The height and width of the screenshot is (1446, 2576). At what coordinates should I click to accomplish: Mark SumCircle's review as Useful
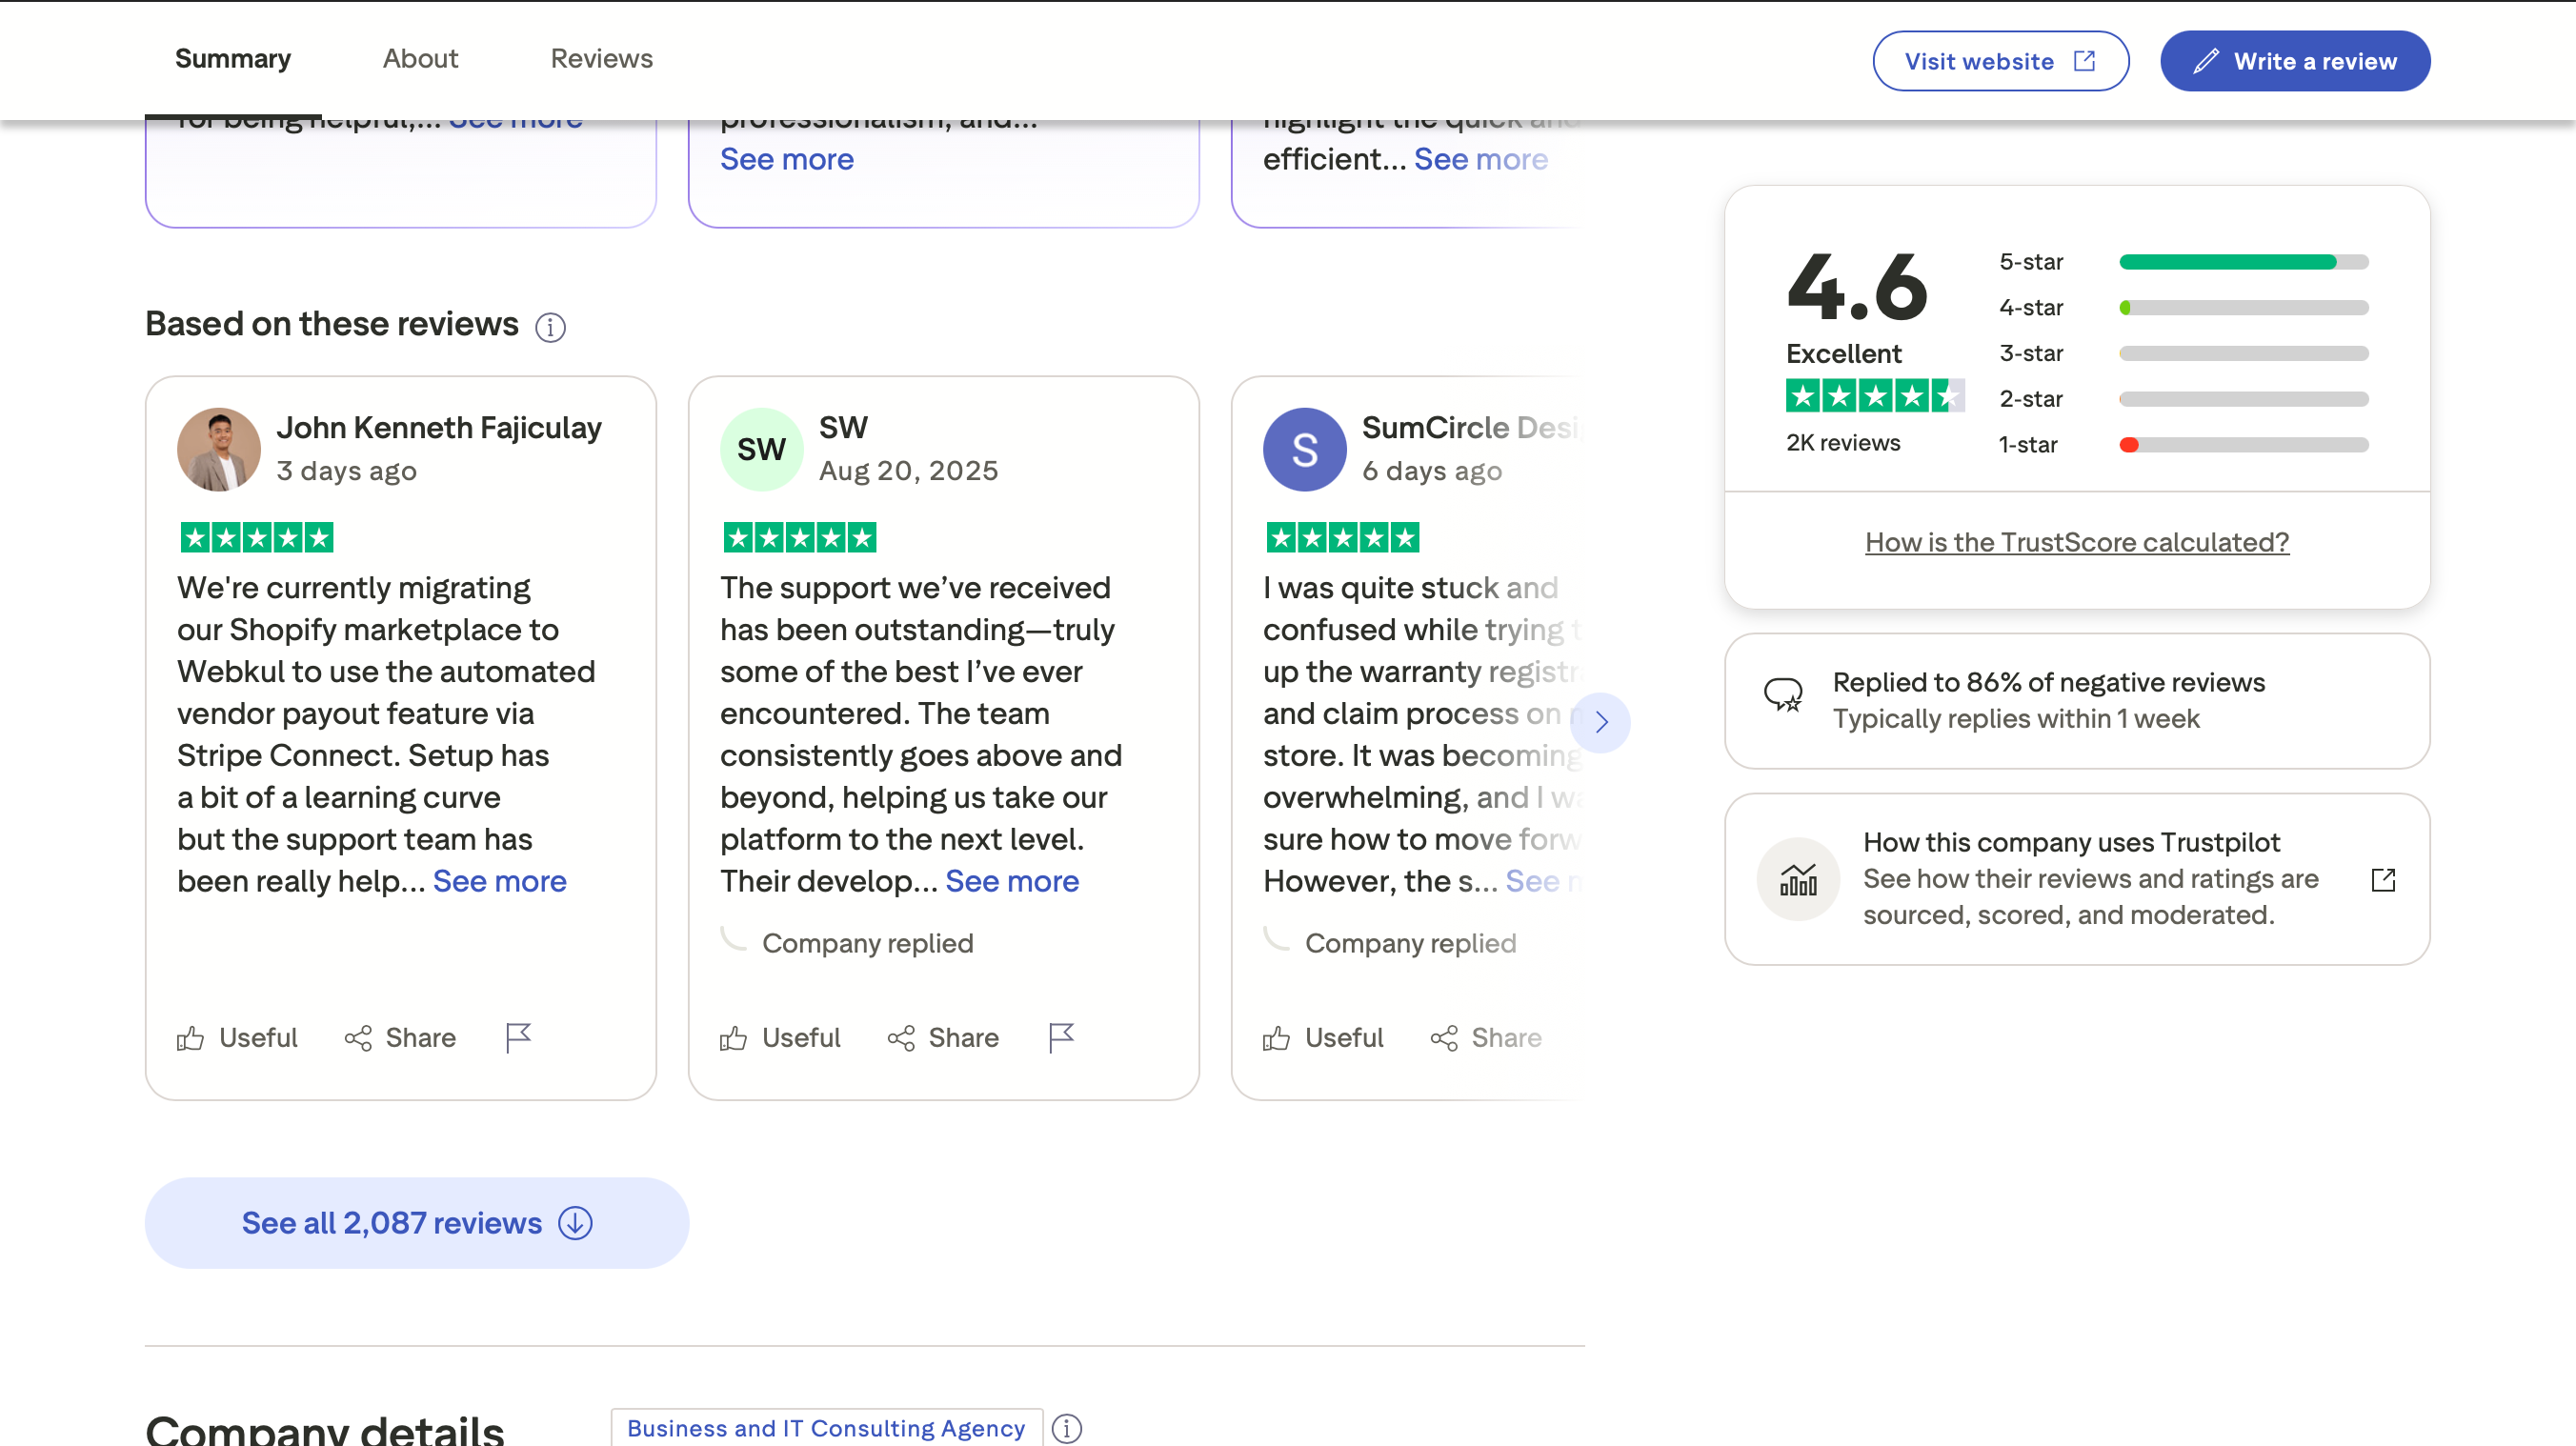[x=1323, y=1038]
